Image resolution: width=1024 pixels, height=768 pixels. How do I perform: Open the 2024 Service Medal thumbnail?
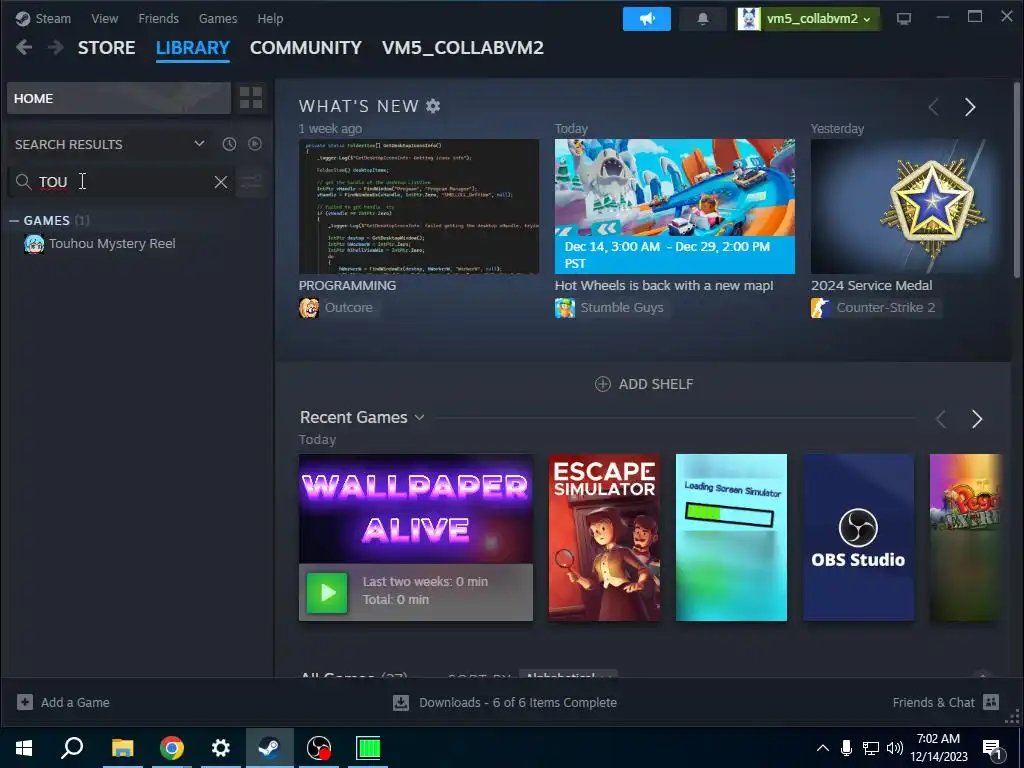[x=908, y=206]
